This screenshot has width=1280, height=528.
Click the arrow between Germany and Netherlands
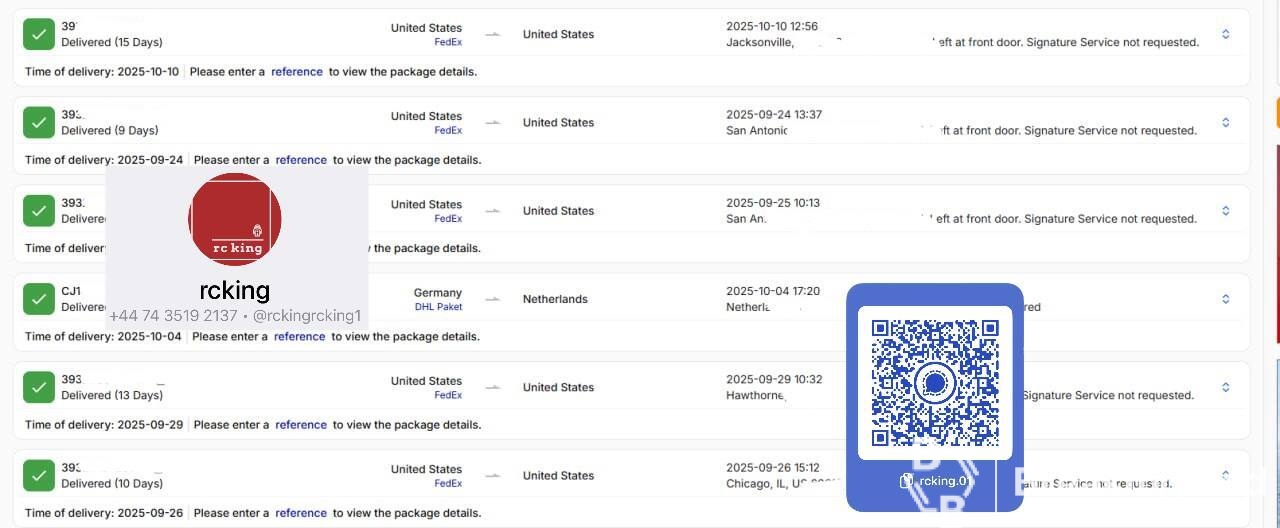click(x=492, y=299)
